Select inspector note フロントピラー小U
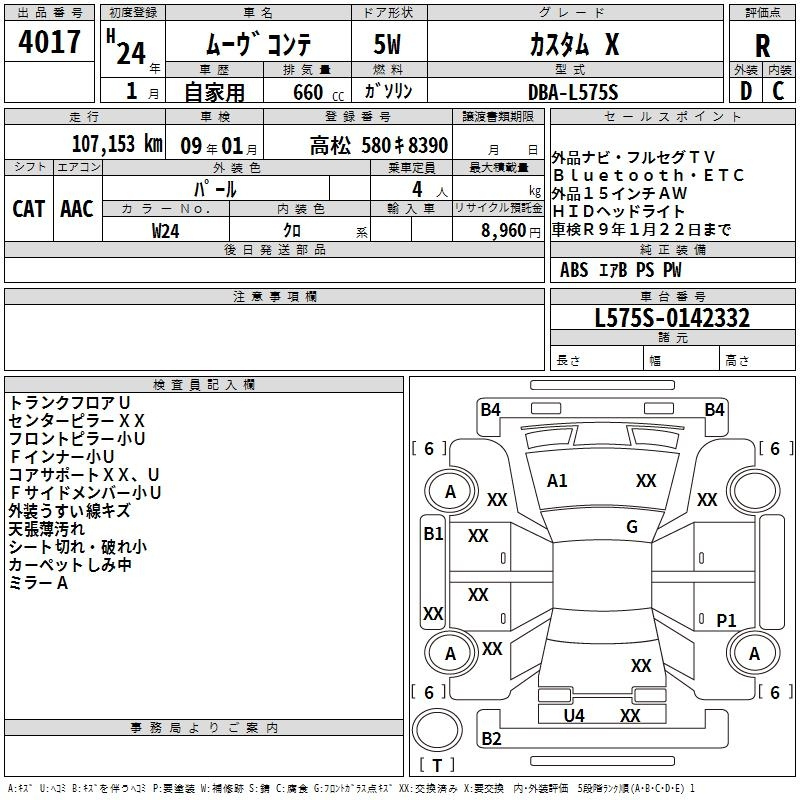Image resolution: width=800 pixels, height=800 pixels. click(x=77, y=438)
